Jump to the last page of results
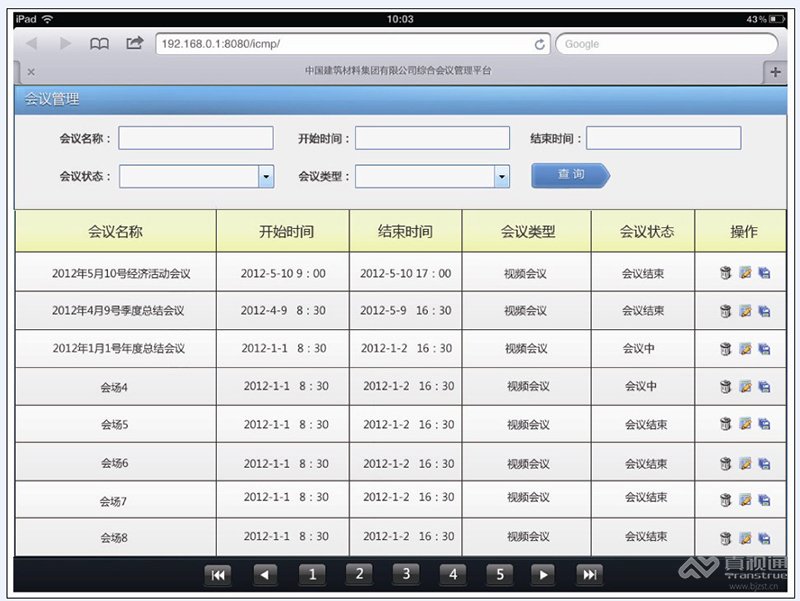 [590, 574]
